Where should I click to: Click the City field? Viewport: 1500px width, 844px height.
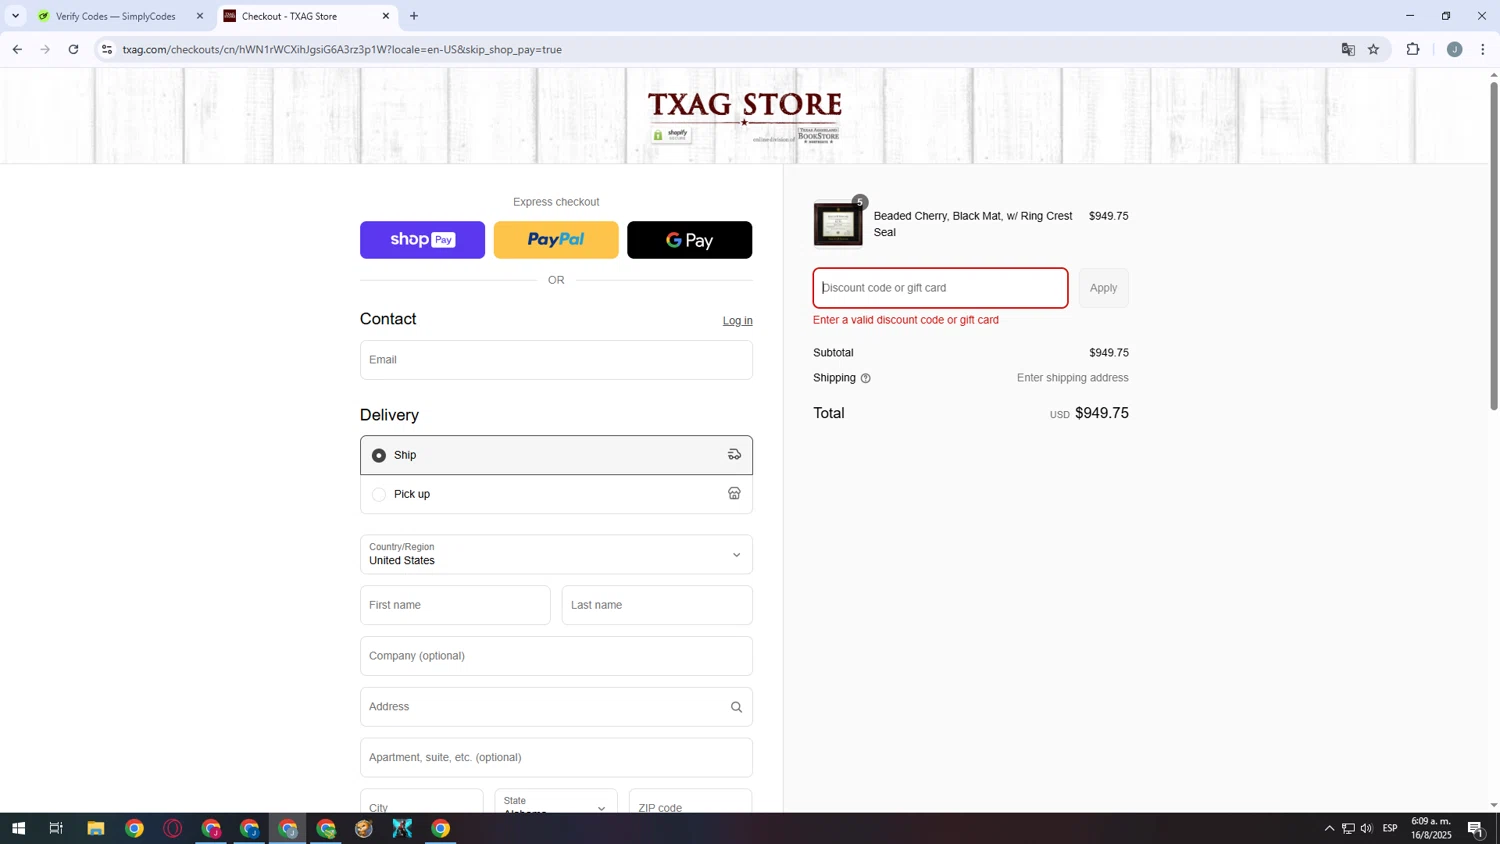pos(421,802)
